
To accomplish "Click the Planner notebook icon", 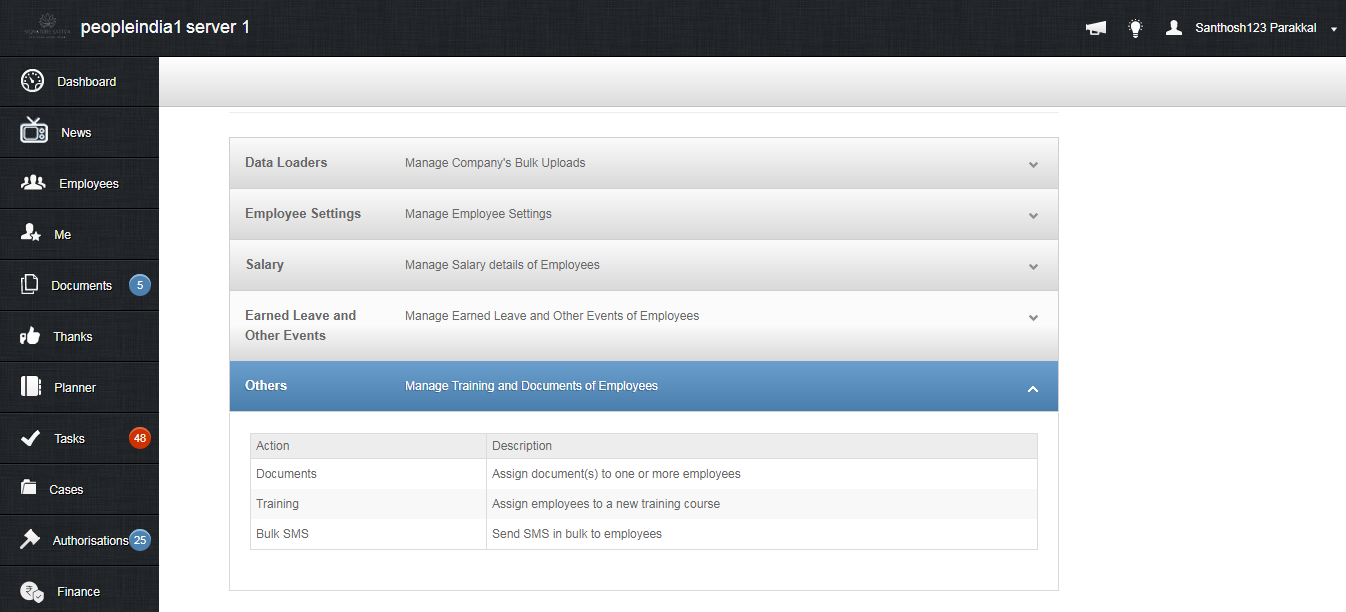I will click(x=30, y=387).
